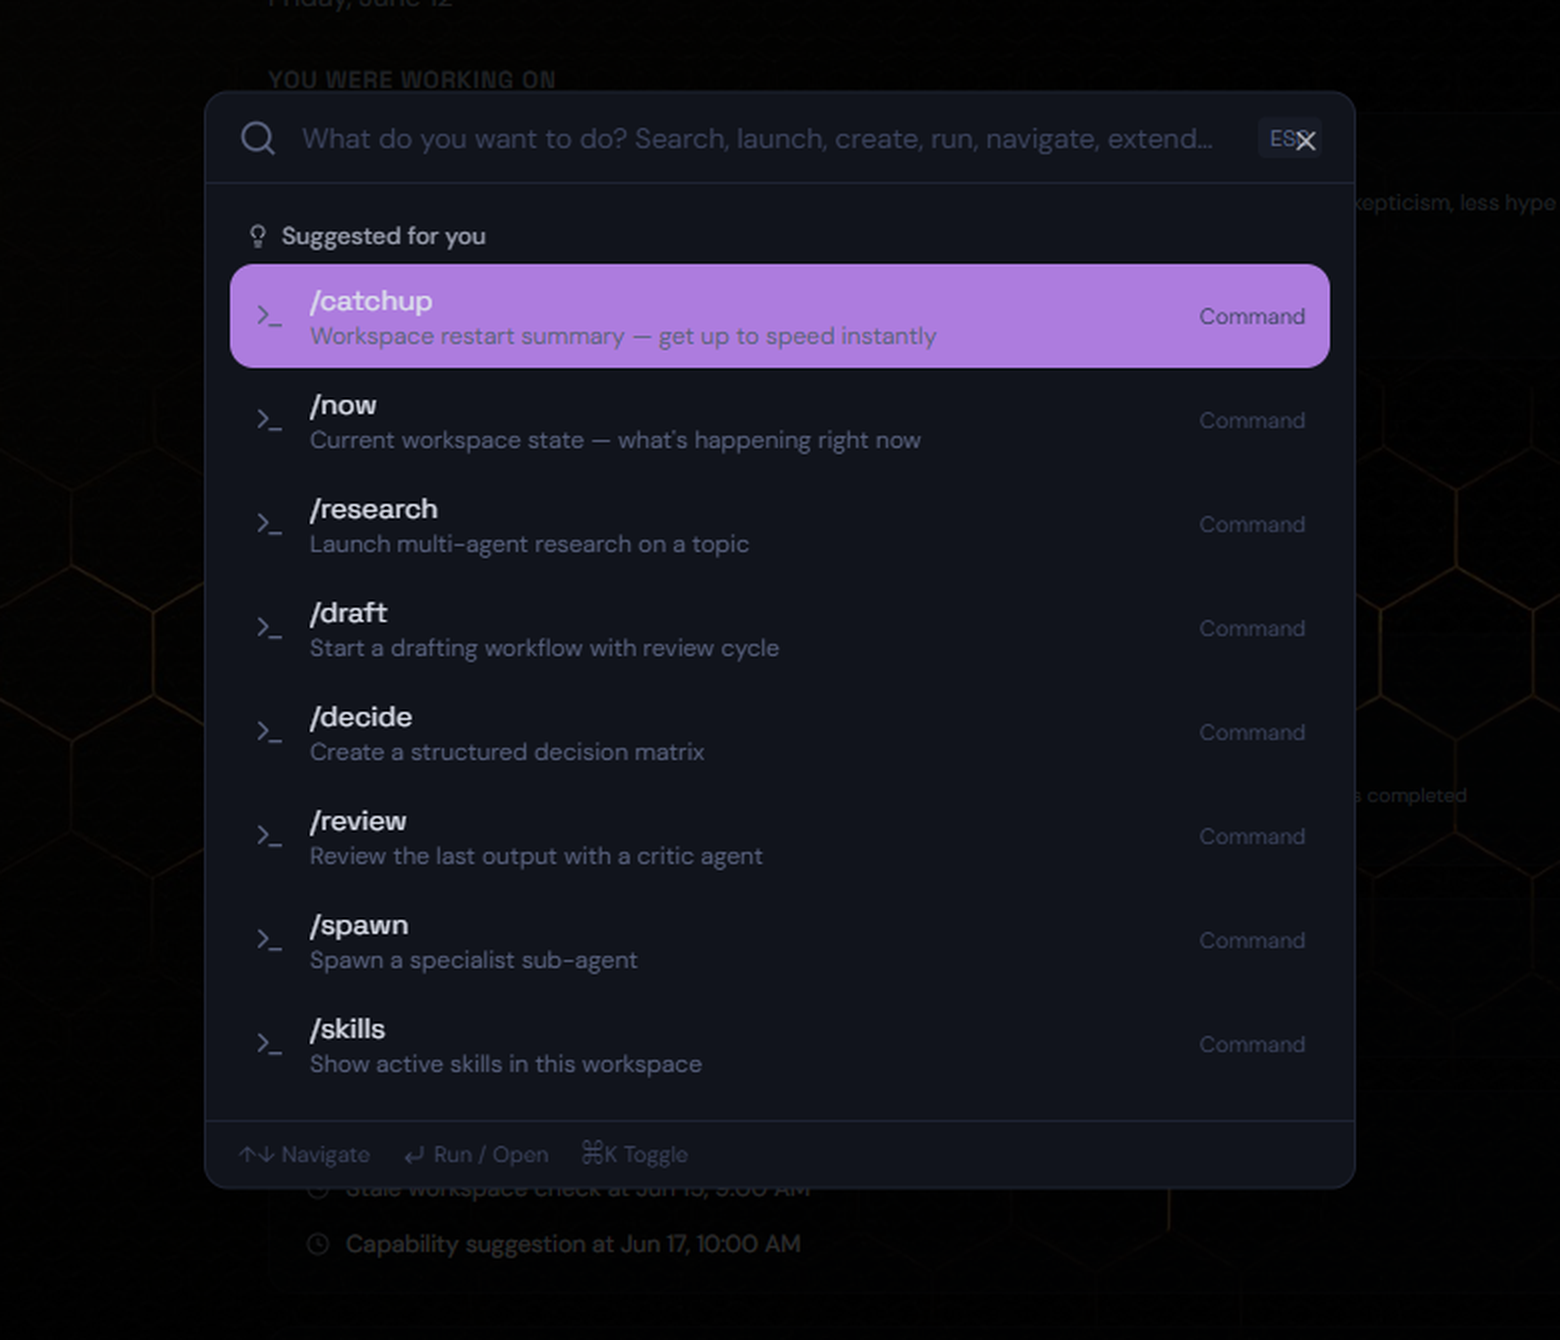Click the Run / Open hint in the footer
1560x1340 pixels.
(476, 1154)
